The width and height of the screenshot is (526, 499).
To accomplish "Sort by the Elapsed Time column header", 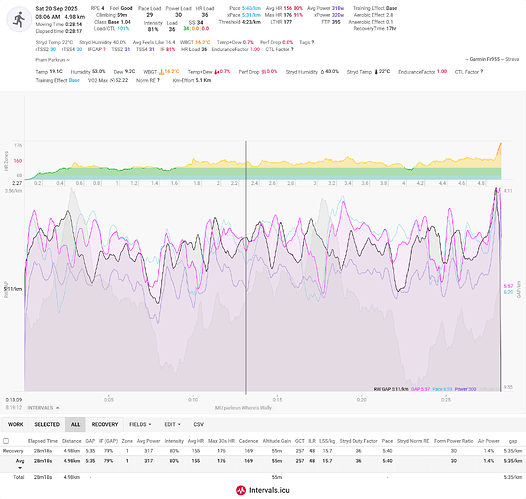I will pos(43,441).
